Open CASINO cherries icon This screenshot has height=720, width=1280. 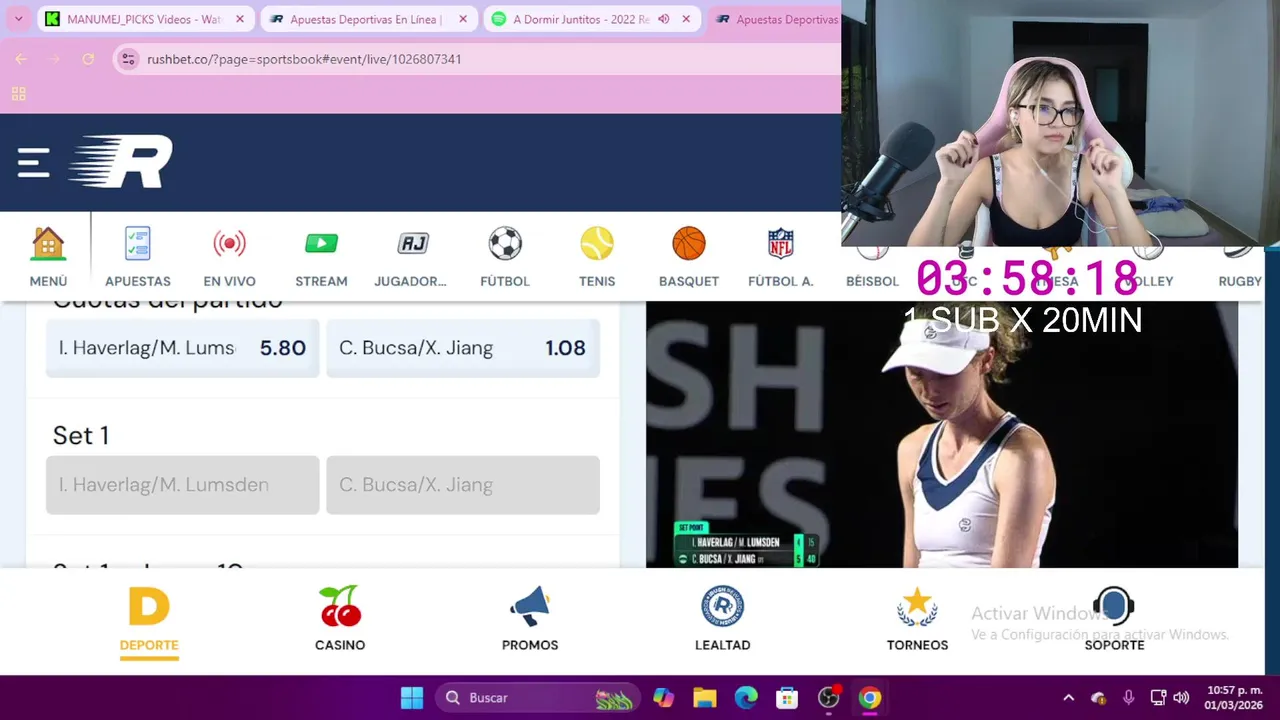point(340,620)
